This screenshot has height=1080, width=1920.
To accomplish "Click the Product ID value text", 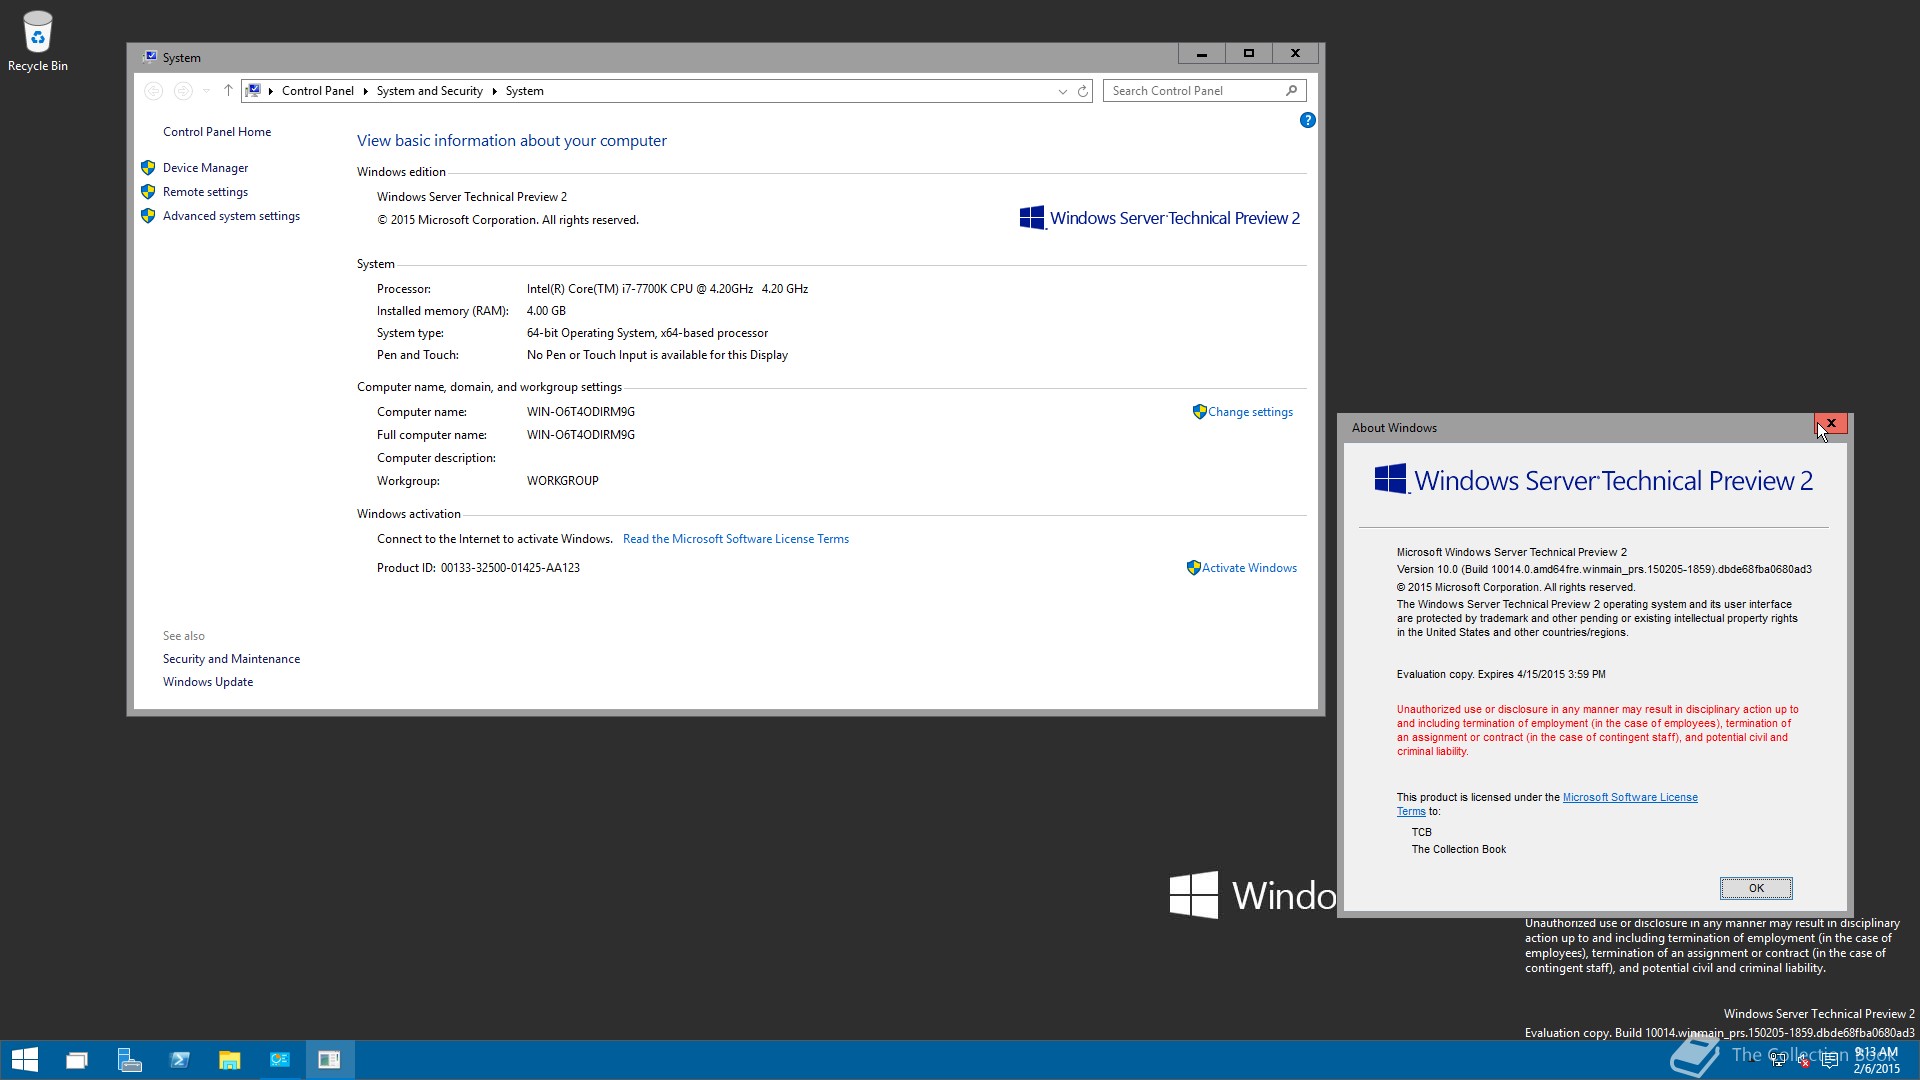I will tap(510, 568).
